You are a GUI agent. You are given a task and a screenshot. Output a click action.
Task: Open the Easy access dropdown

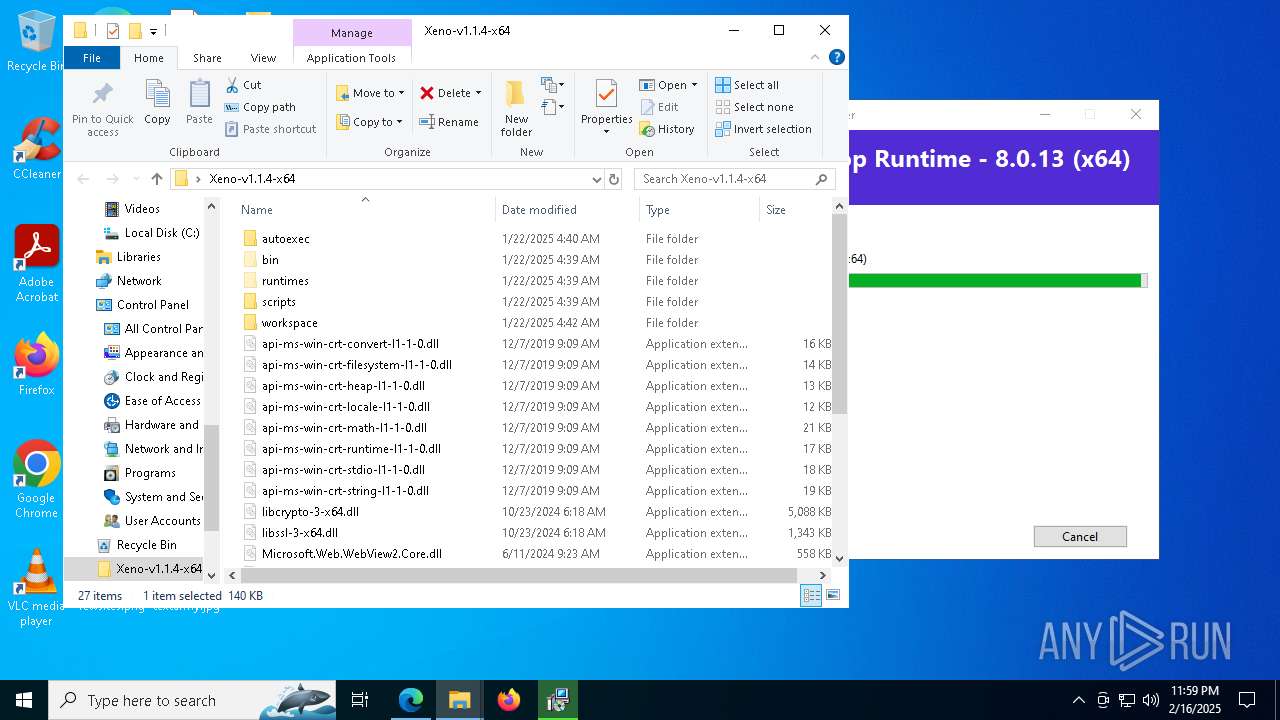point(553,107)
